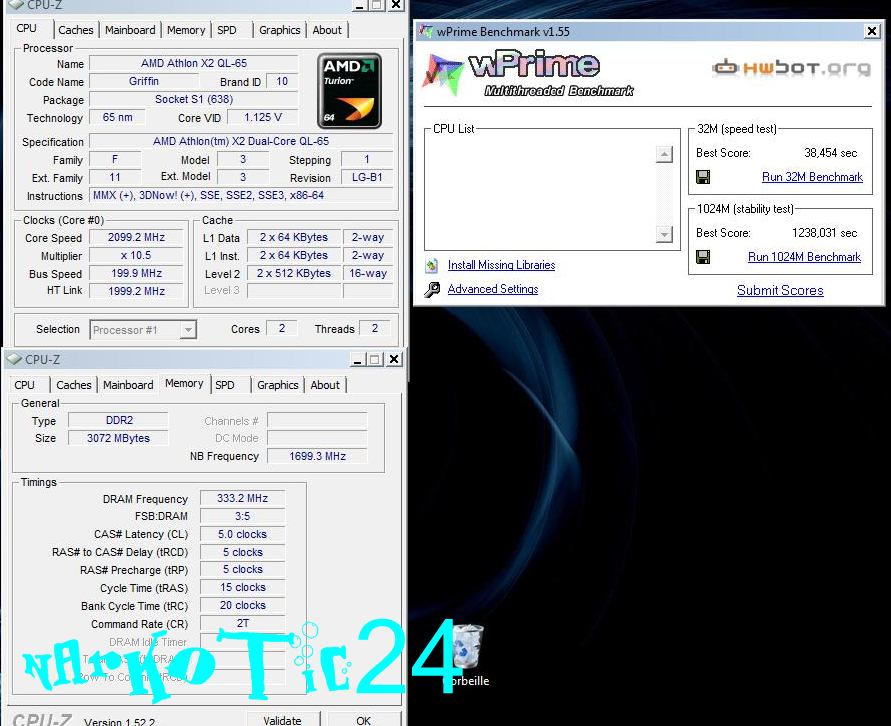Open Advanced Settings link
Image resolution: width=891 pixels, height=726 pixels.
[x=493, y=289]
